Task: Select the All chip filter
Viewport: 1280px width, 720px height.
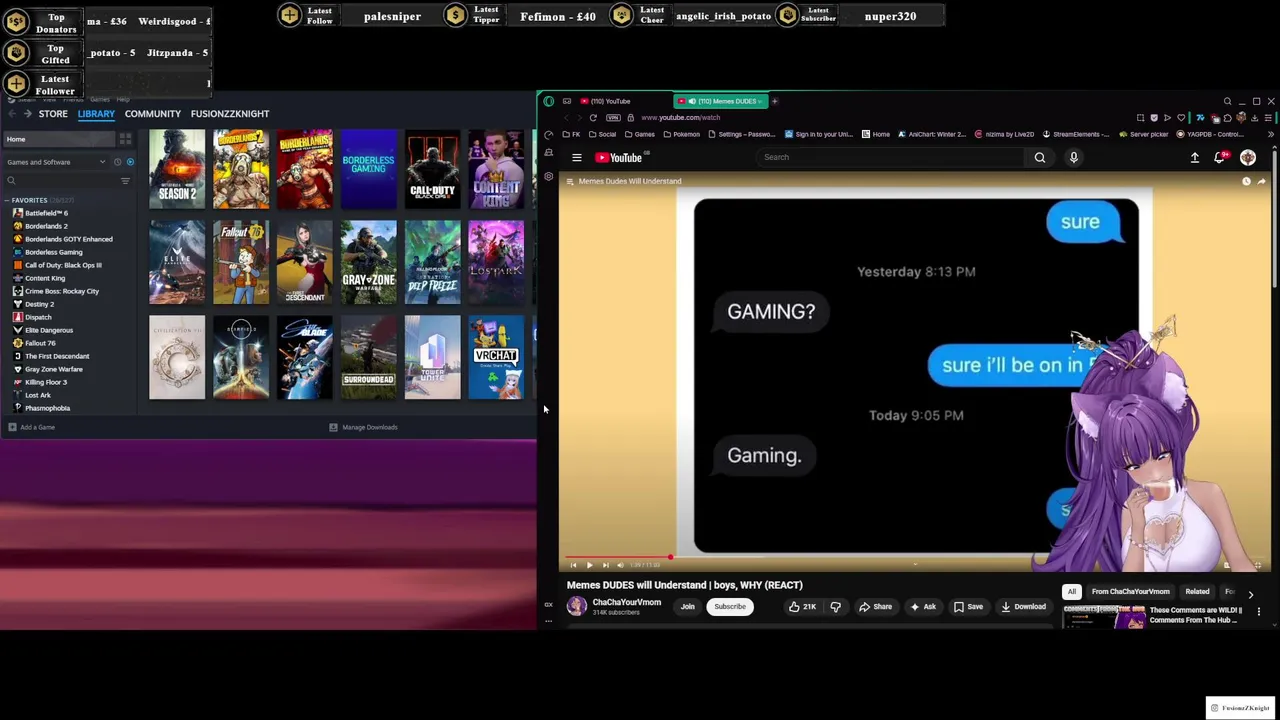Action: [1071, 592]
